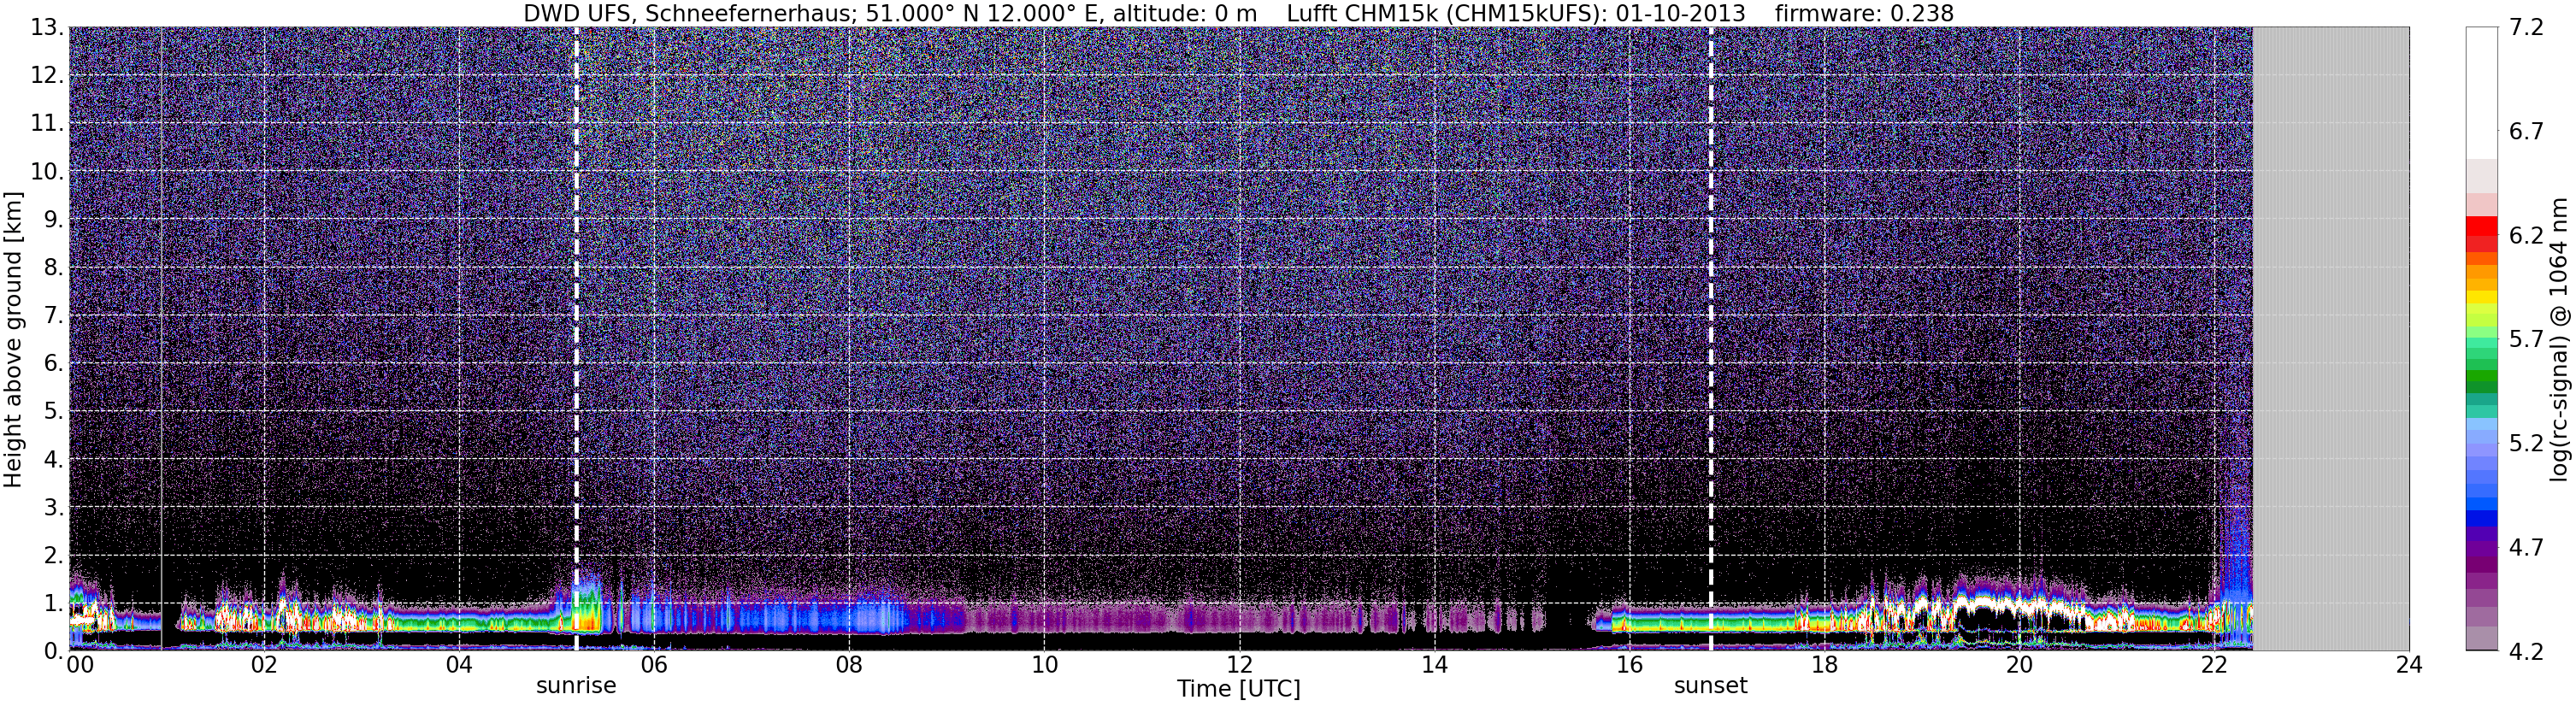Click the grey no-data region after 22 UTC
Image resolution: width=2576 pixels, height=706 pixels.
click(2331, 338)
